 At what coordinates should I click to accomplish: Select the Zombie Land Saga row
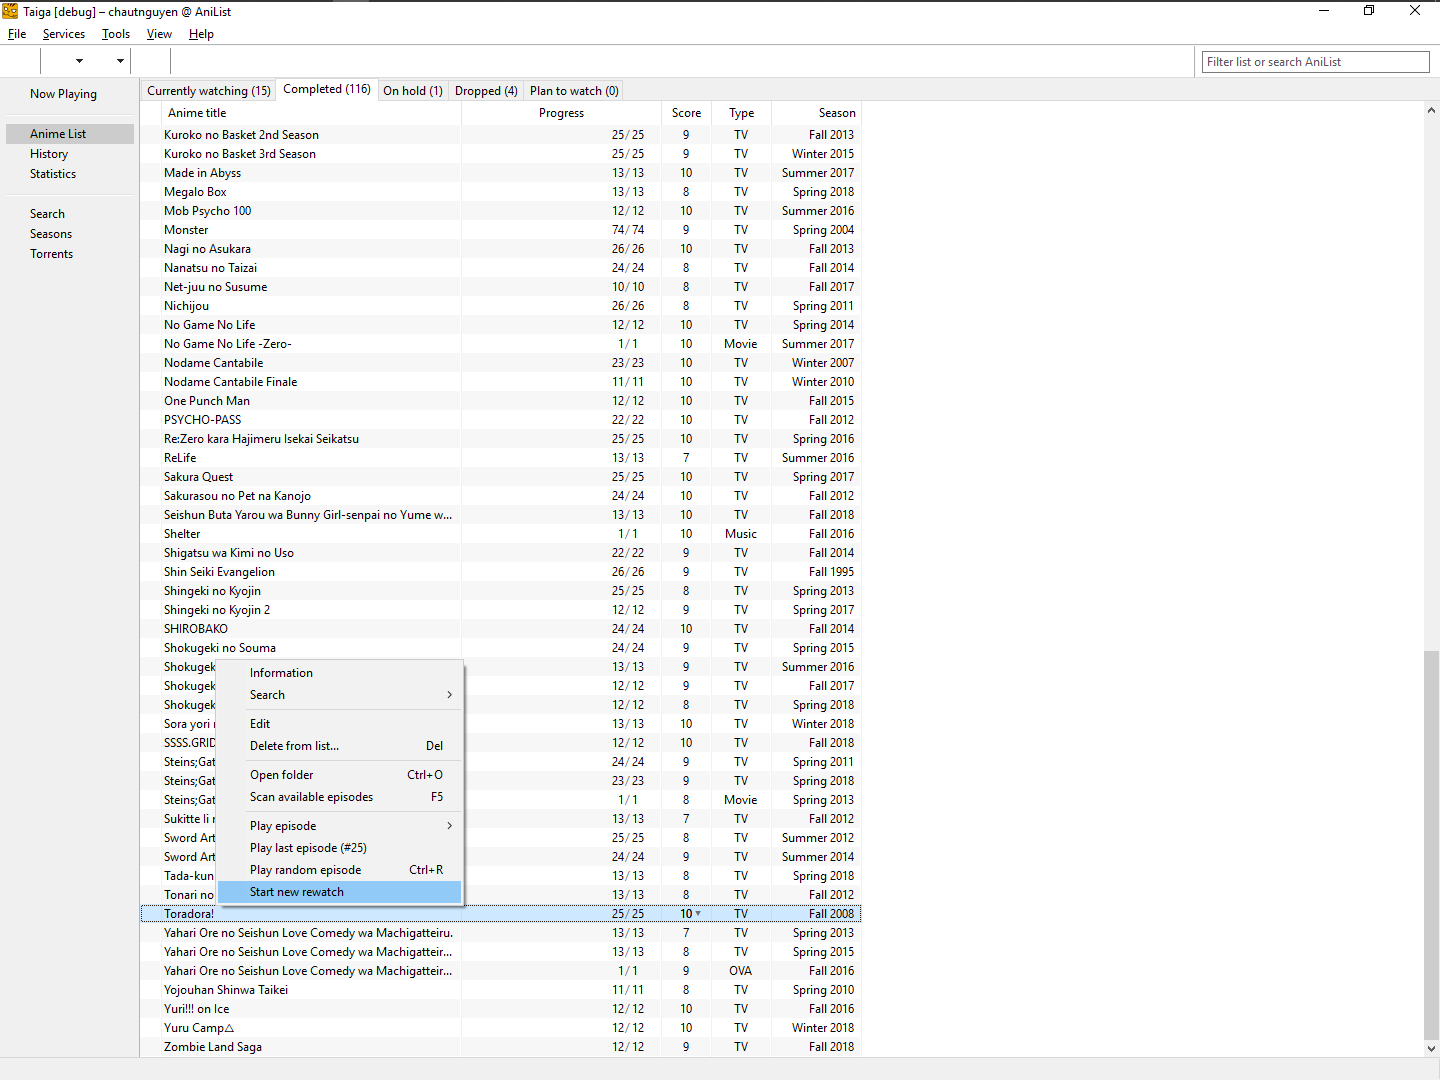[500, 1047]
